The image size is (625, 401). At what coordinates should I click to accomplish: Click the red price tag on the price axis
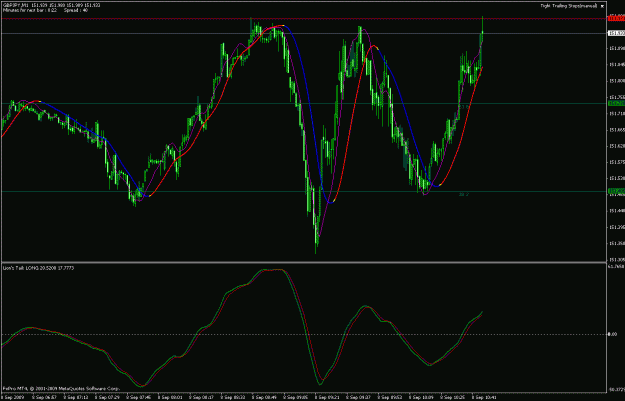(x=616, y=19)
